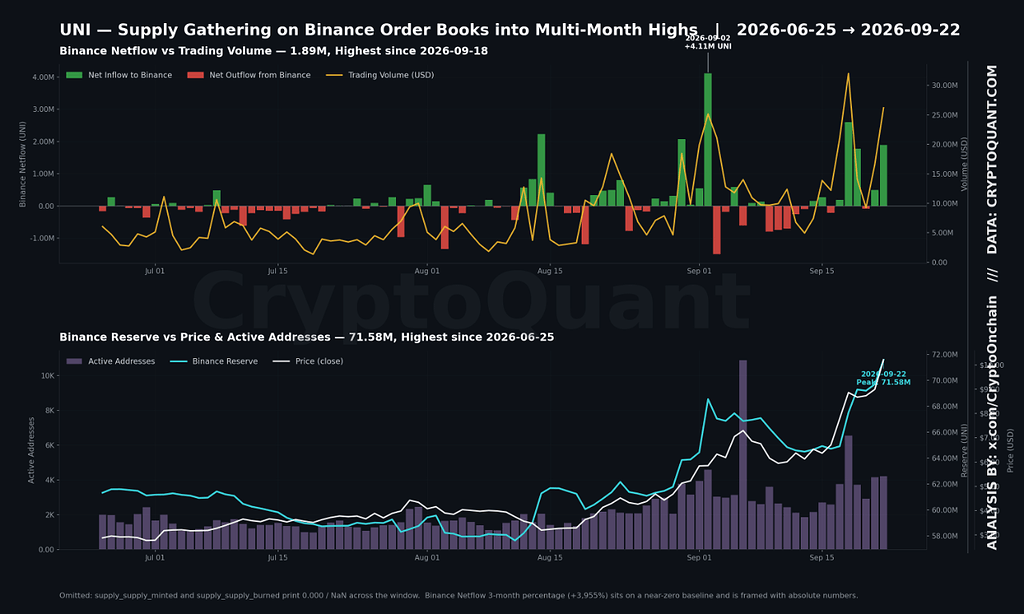The height and width of the screenshot is (614, 1024).
Task: Click the red Net Outflow from Binance legend swatch
Action: 195,75
